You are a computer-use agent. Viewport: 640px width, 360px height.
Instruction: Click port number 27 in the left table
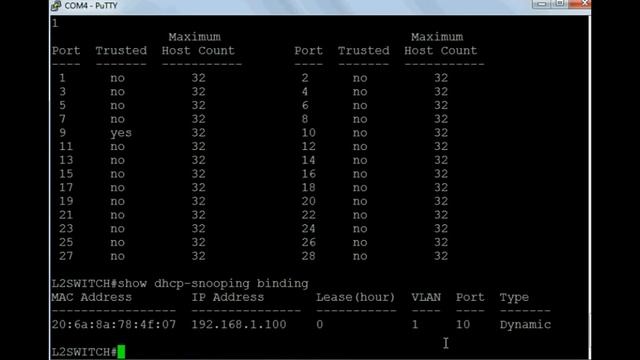click(x=66, y=256)
